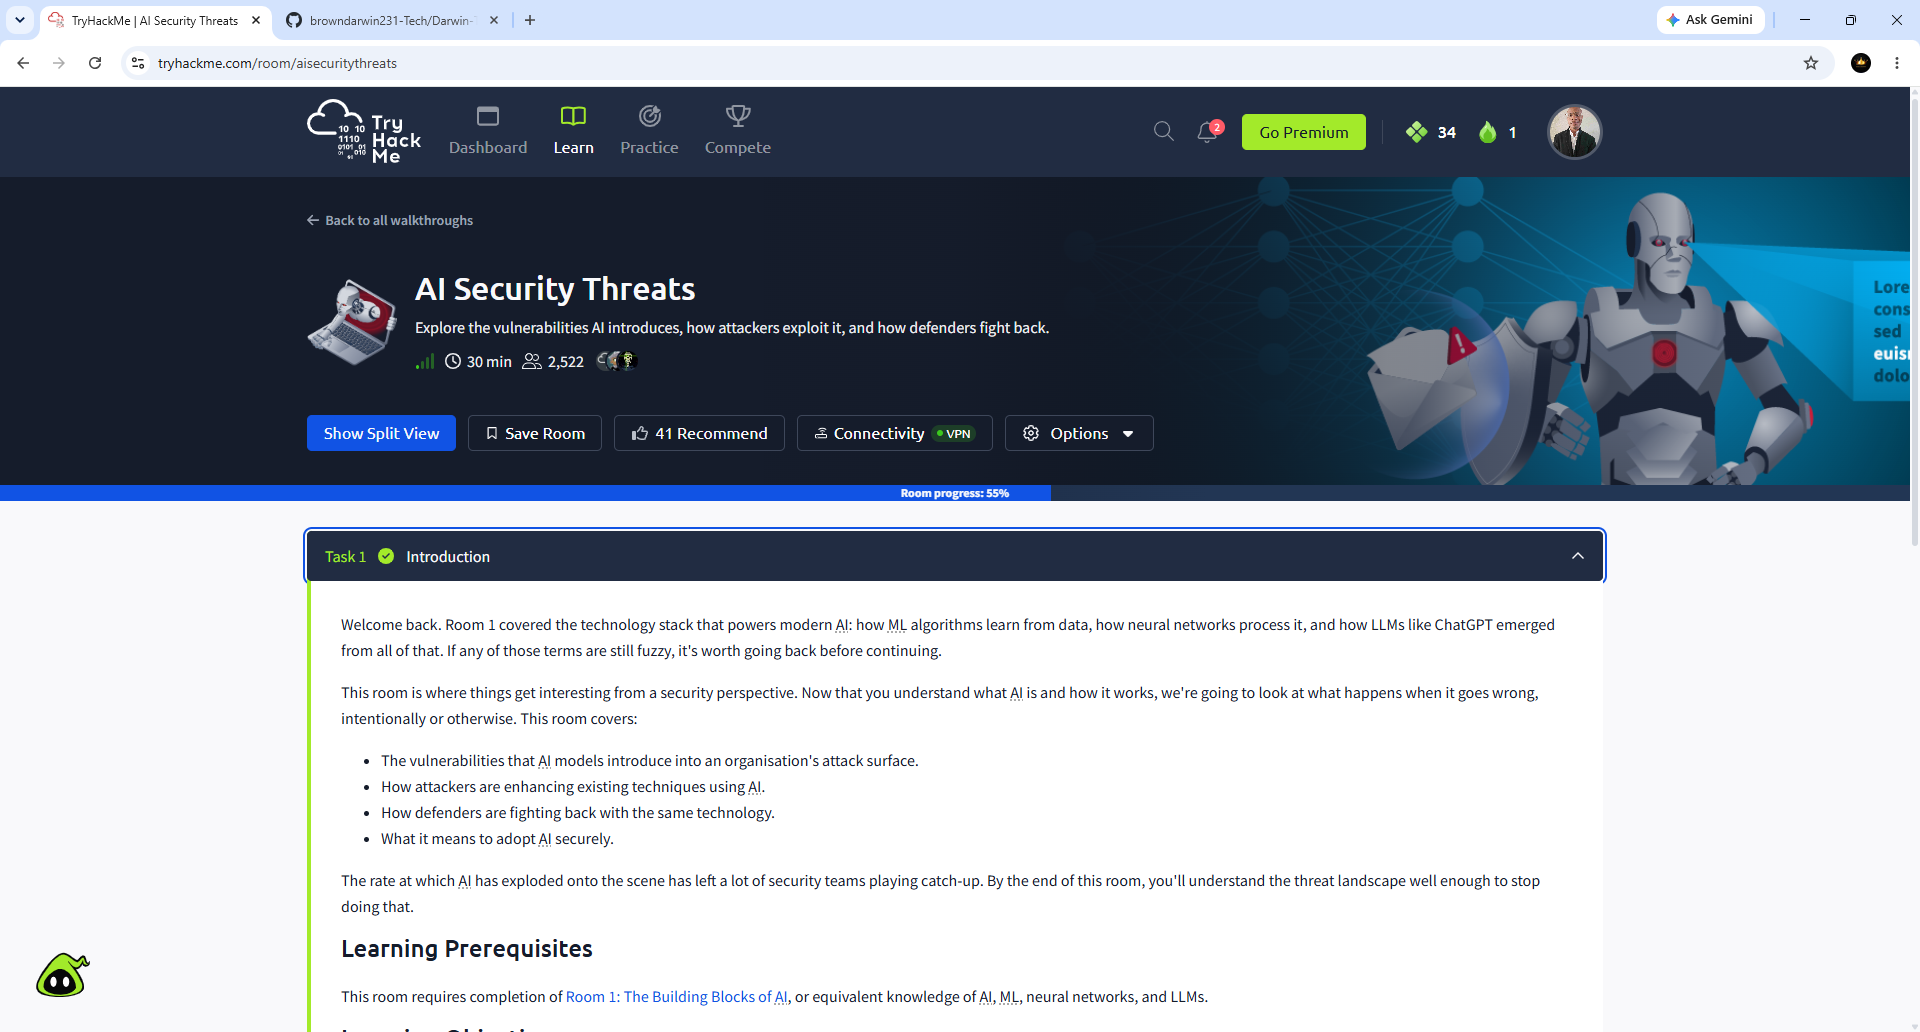Click the green mascot chat icon
The image size is (1920, 1032).
(63, 975)
